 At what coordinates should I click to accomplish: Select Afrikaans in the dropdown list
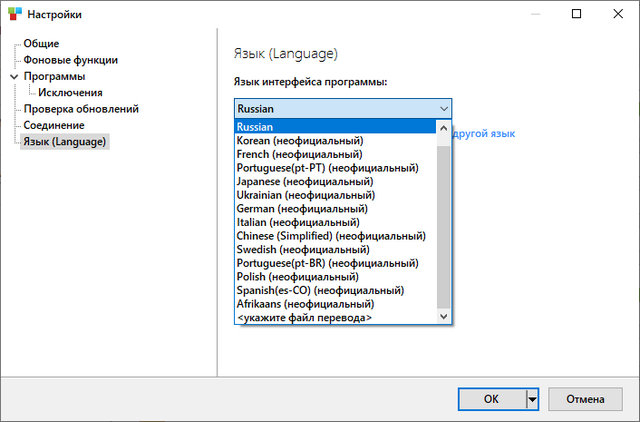[305, 303]
